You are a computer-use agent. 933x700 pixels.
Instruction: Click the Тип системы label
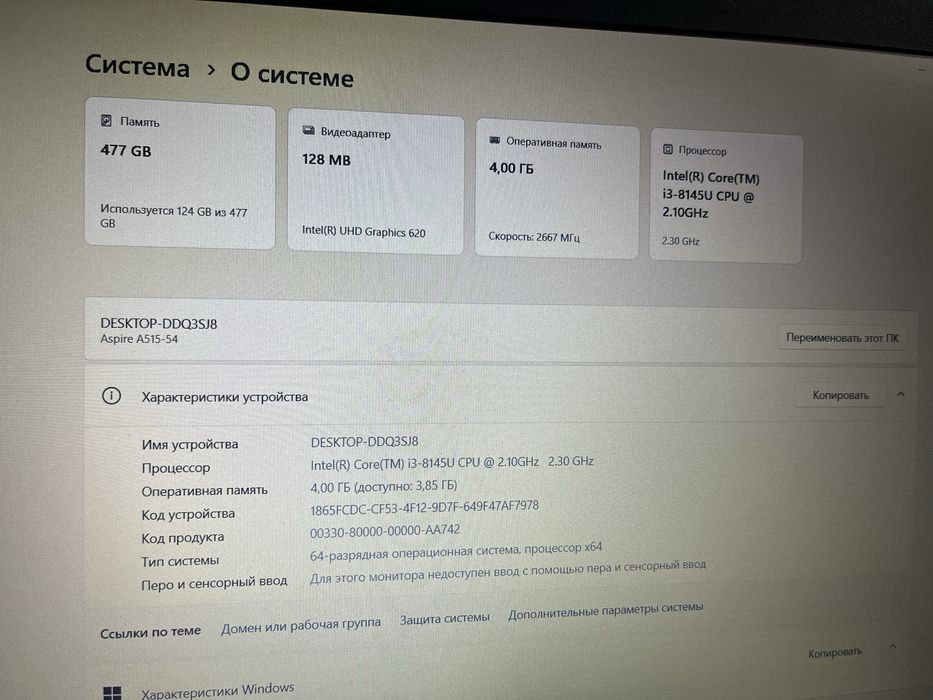(x=180, y=561)
